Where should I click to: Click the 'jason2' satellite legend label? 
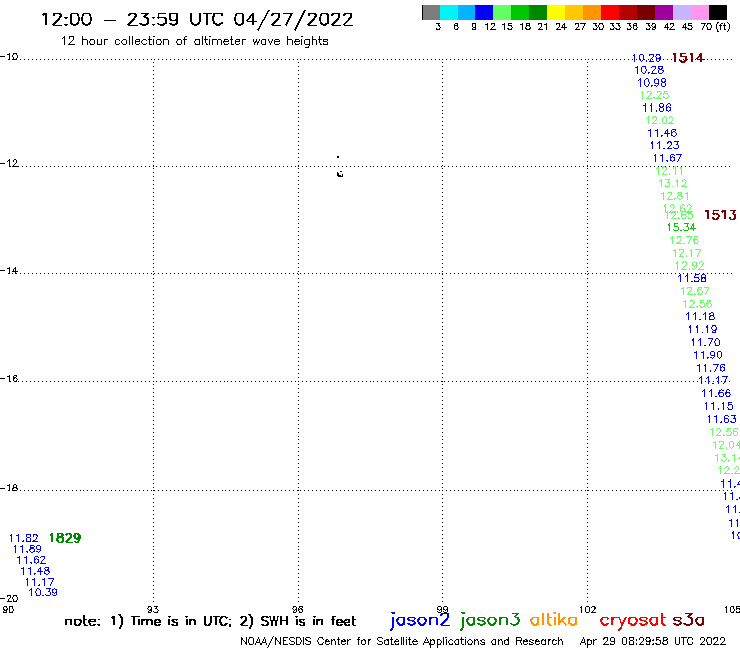(x=420, y=620)
